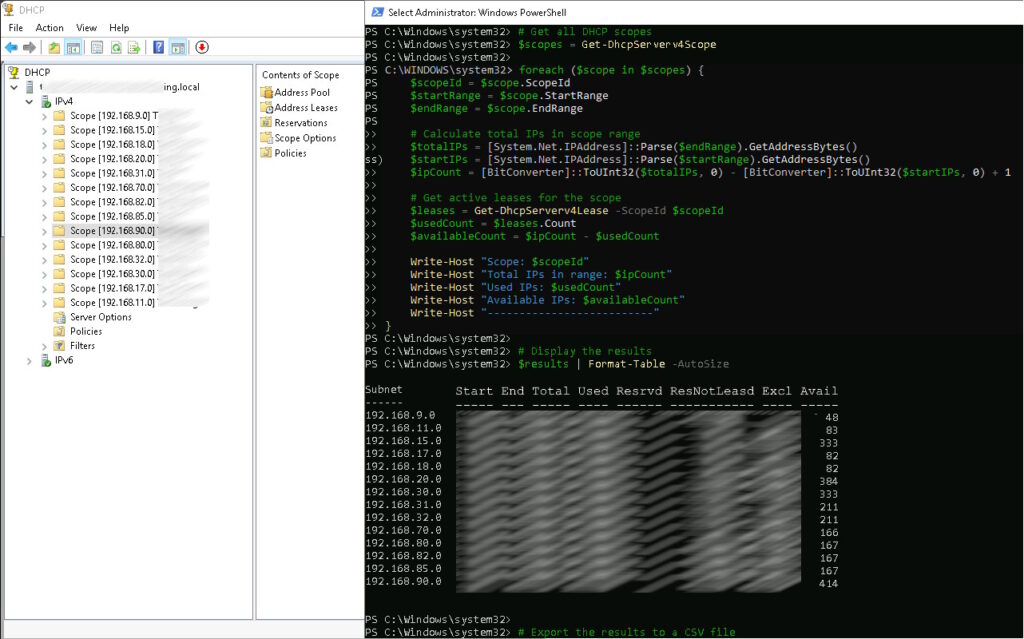Open Help using the toolbar question-mark icon
1024x639 pixels.
tap(159, 47)
